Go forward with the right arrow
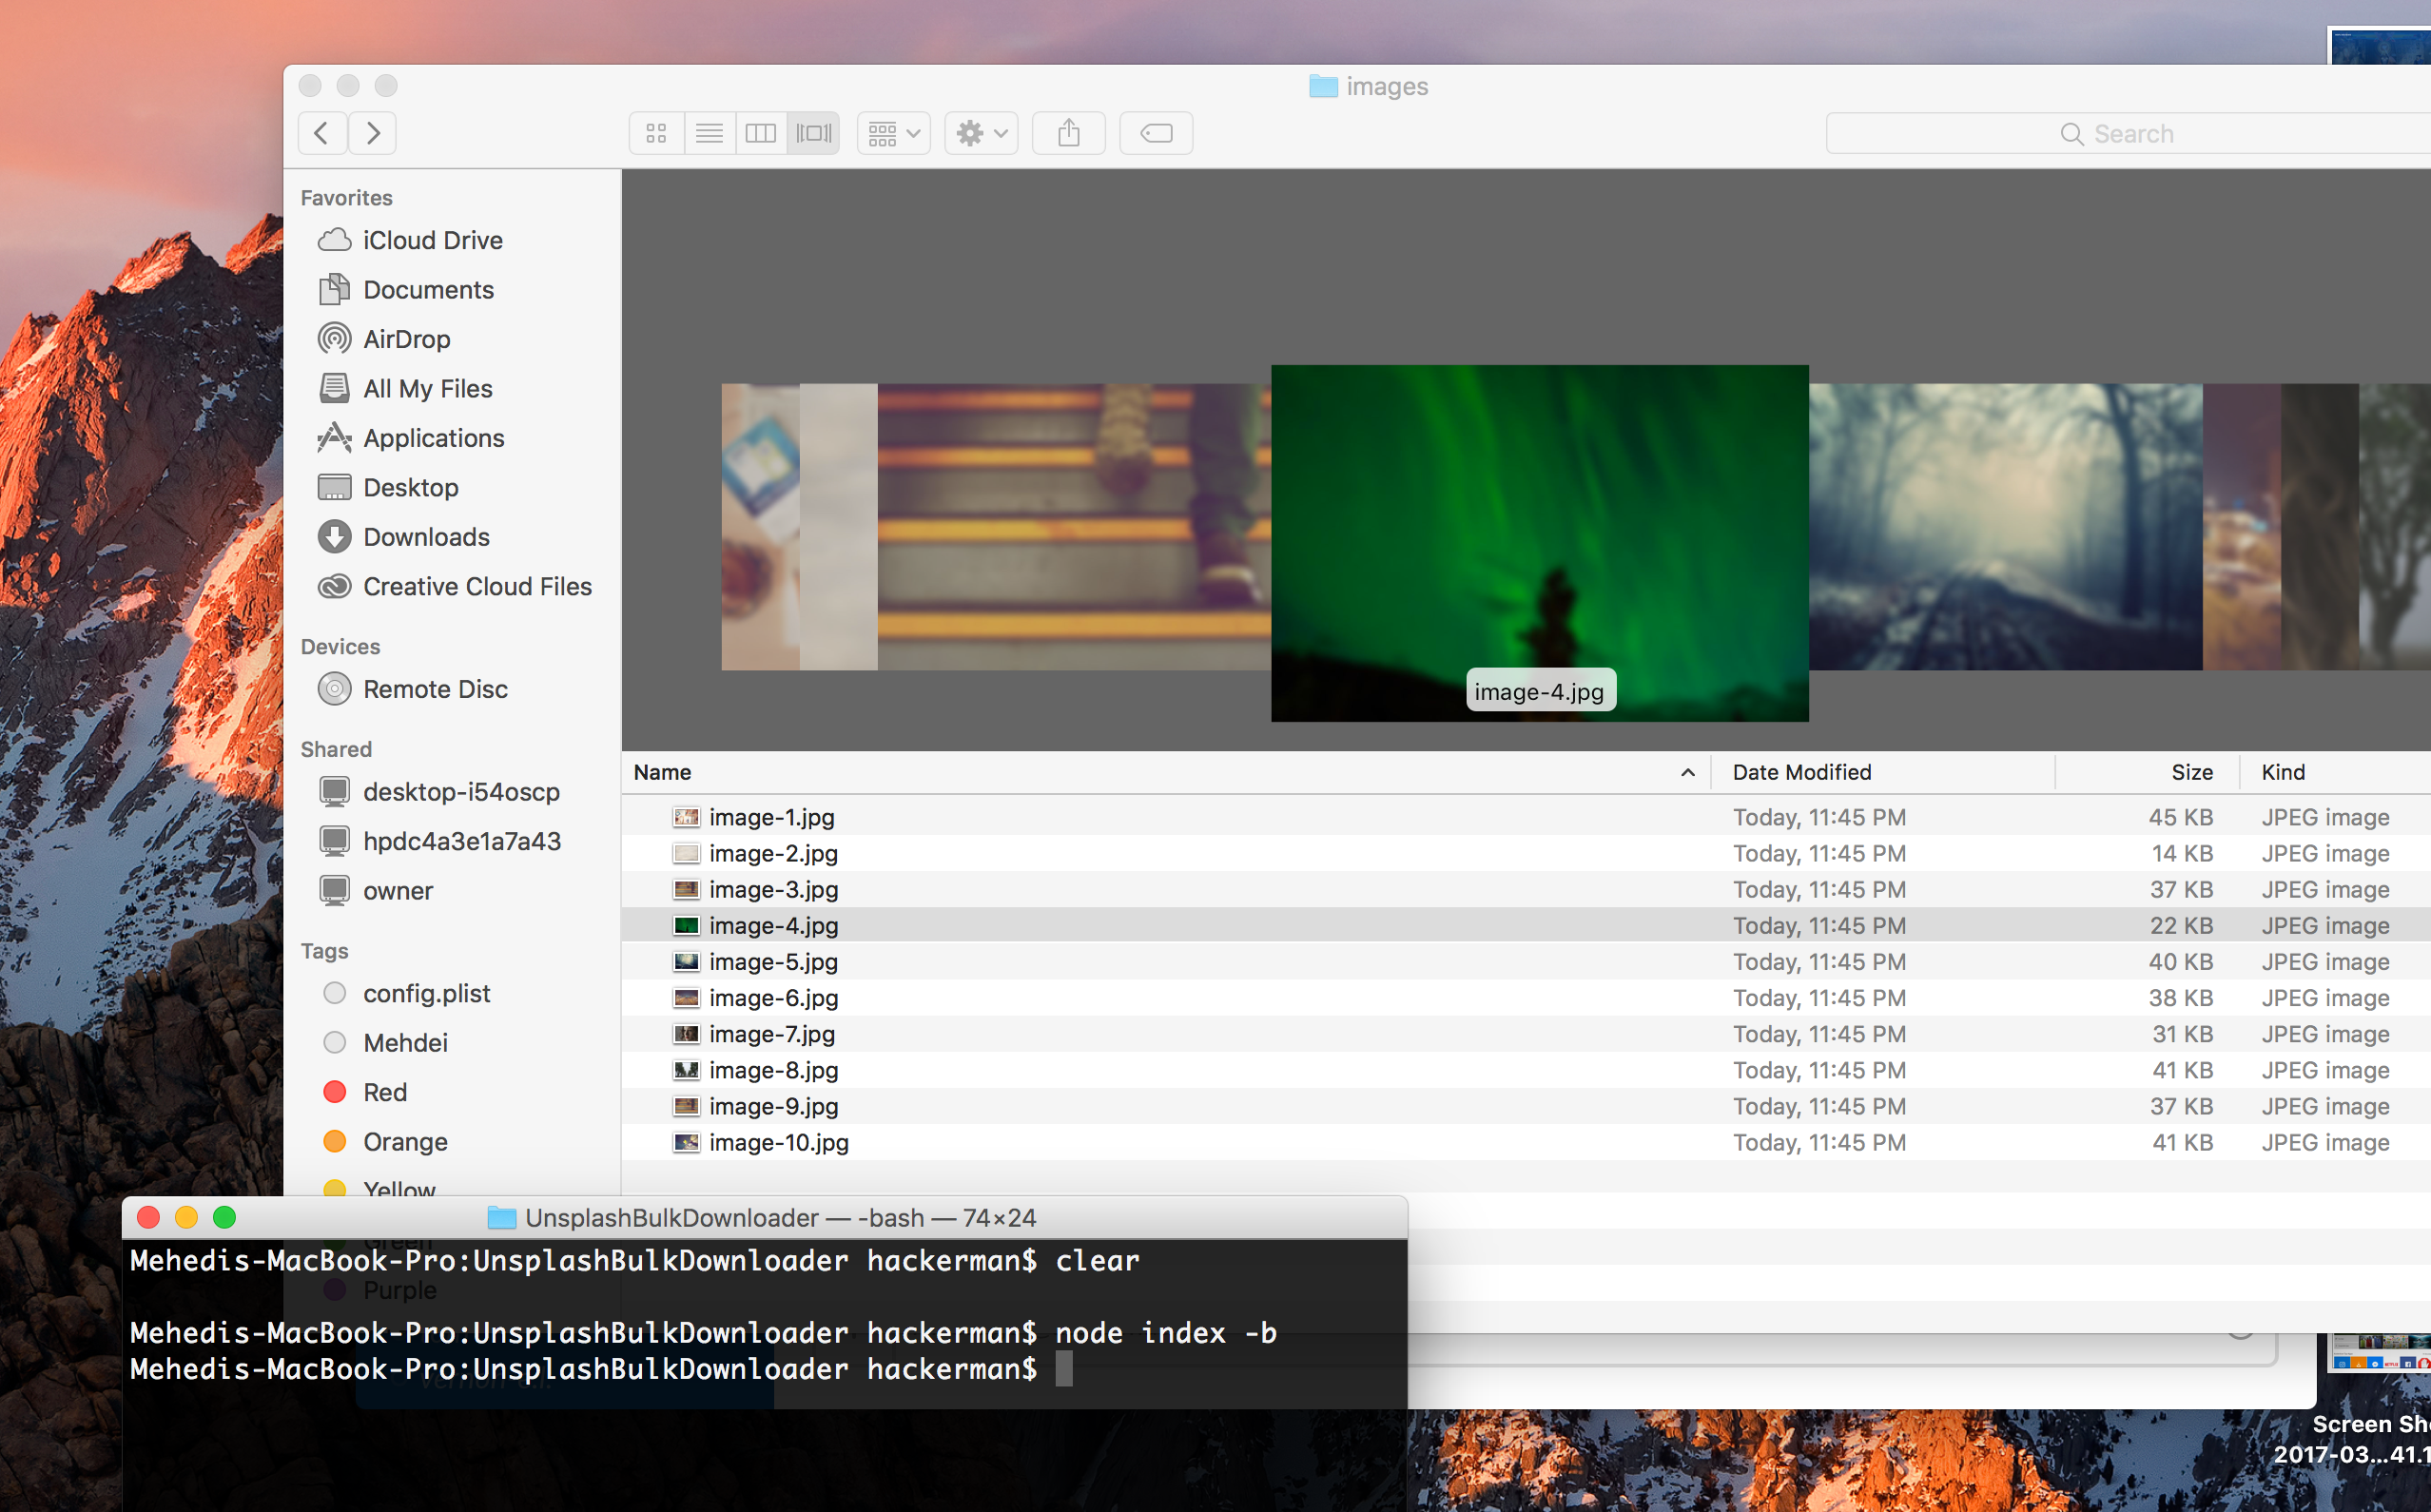This screenshot has width=2431, height=1512. click(373, 133)
